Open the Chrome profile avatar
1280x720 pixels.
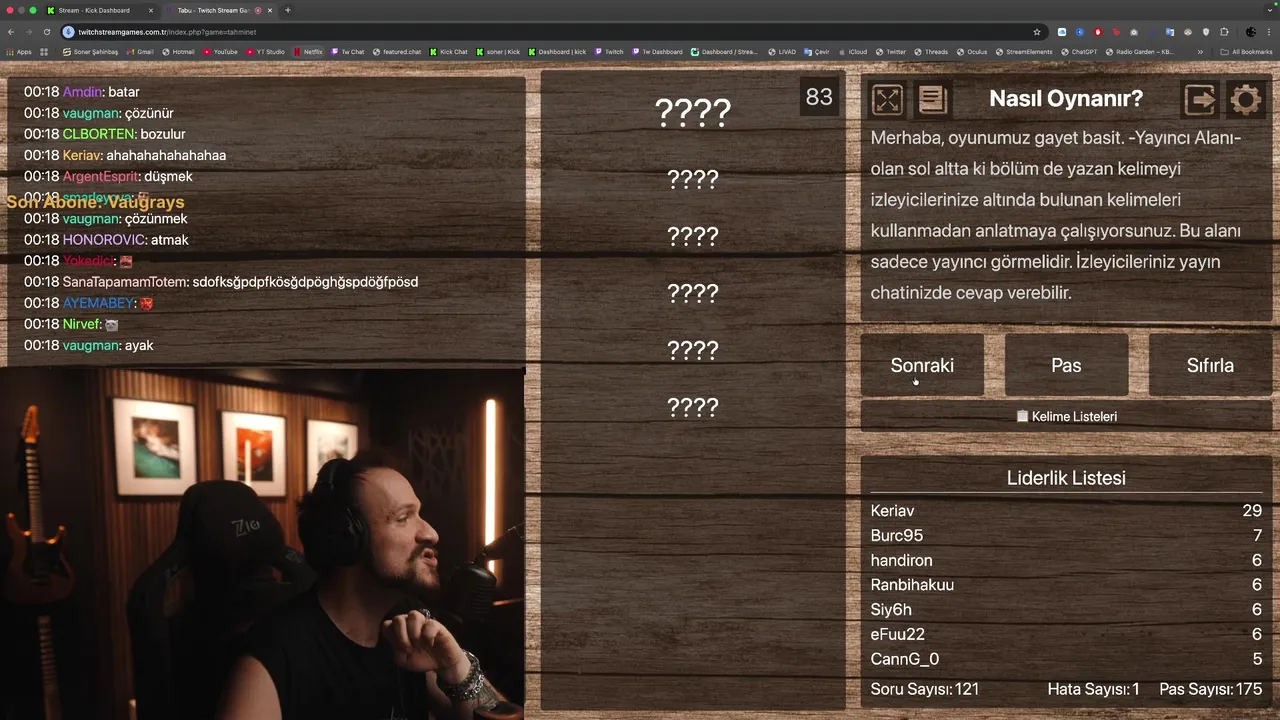tap(1251, 32)
